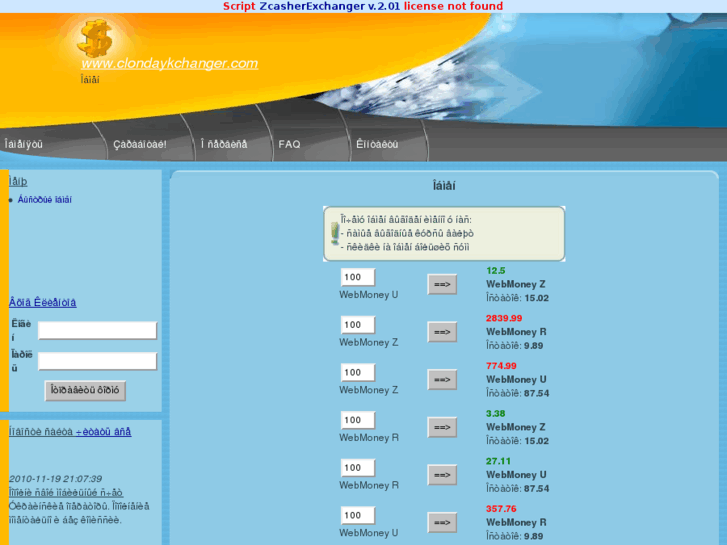Screen dimensions: 727x545
Task: Select the first navigation tab left of 'Çàðàáîòàé!'
Action: (24, 144)
